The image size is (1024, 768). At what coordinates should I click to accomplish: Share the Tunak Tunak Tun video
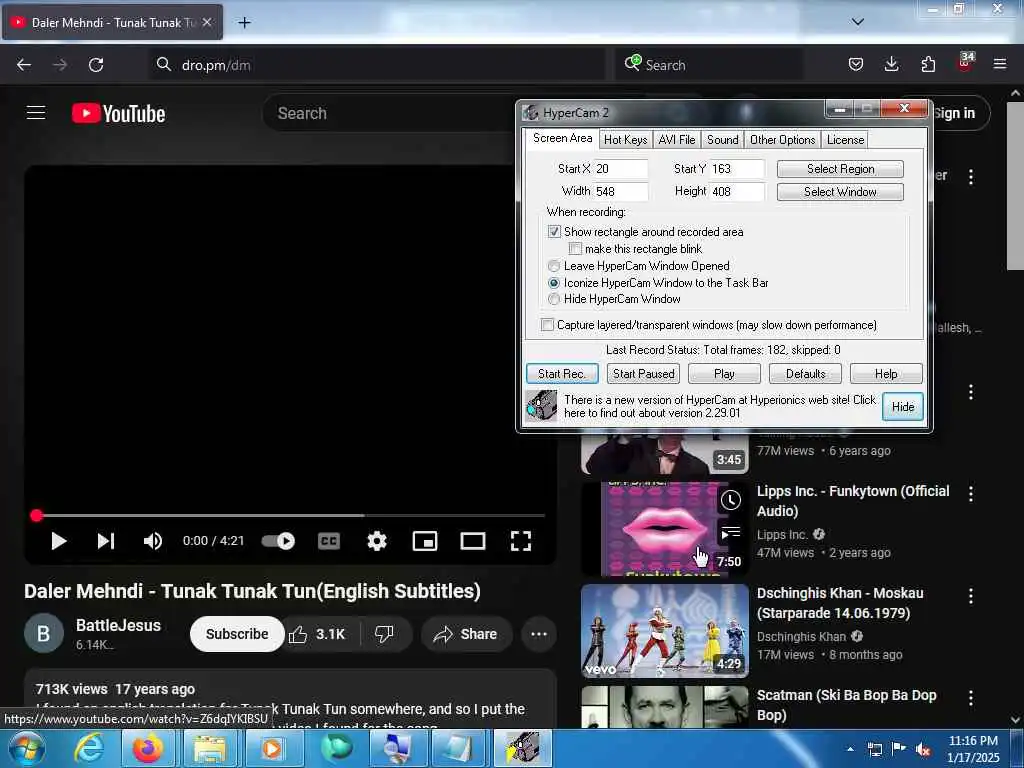pyautogui.click(x=466, y=634)
